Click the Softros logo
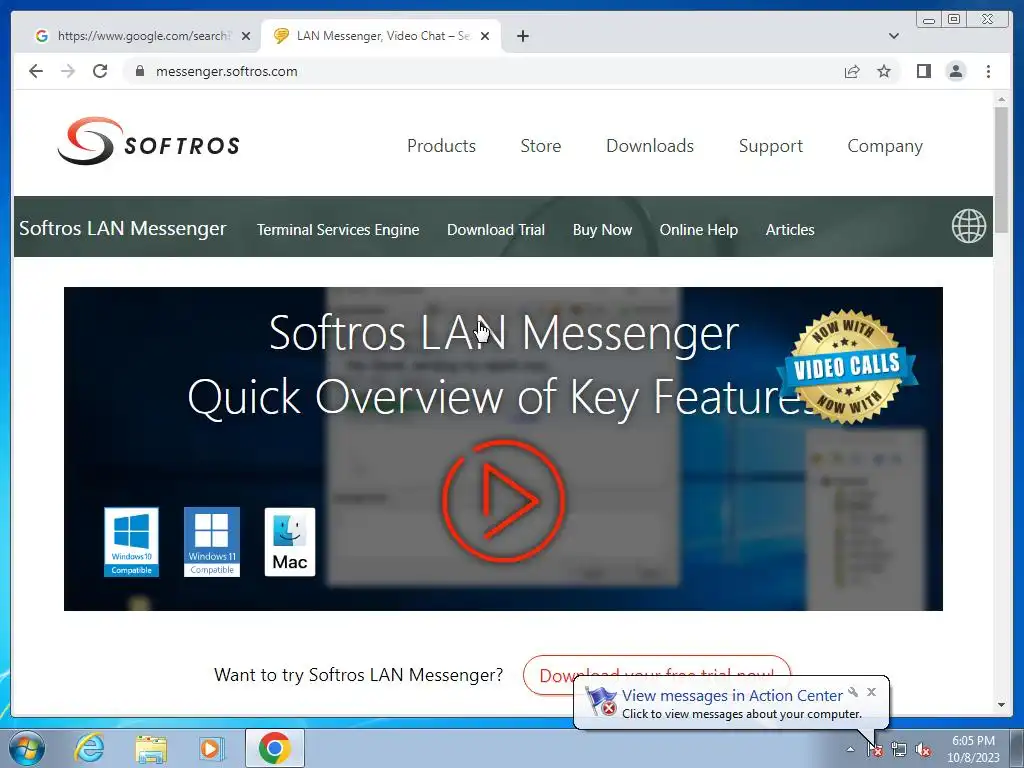Screen dimensions: 1024x768 pyautogui.click(x=149, y=140)
